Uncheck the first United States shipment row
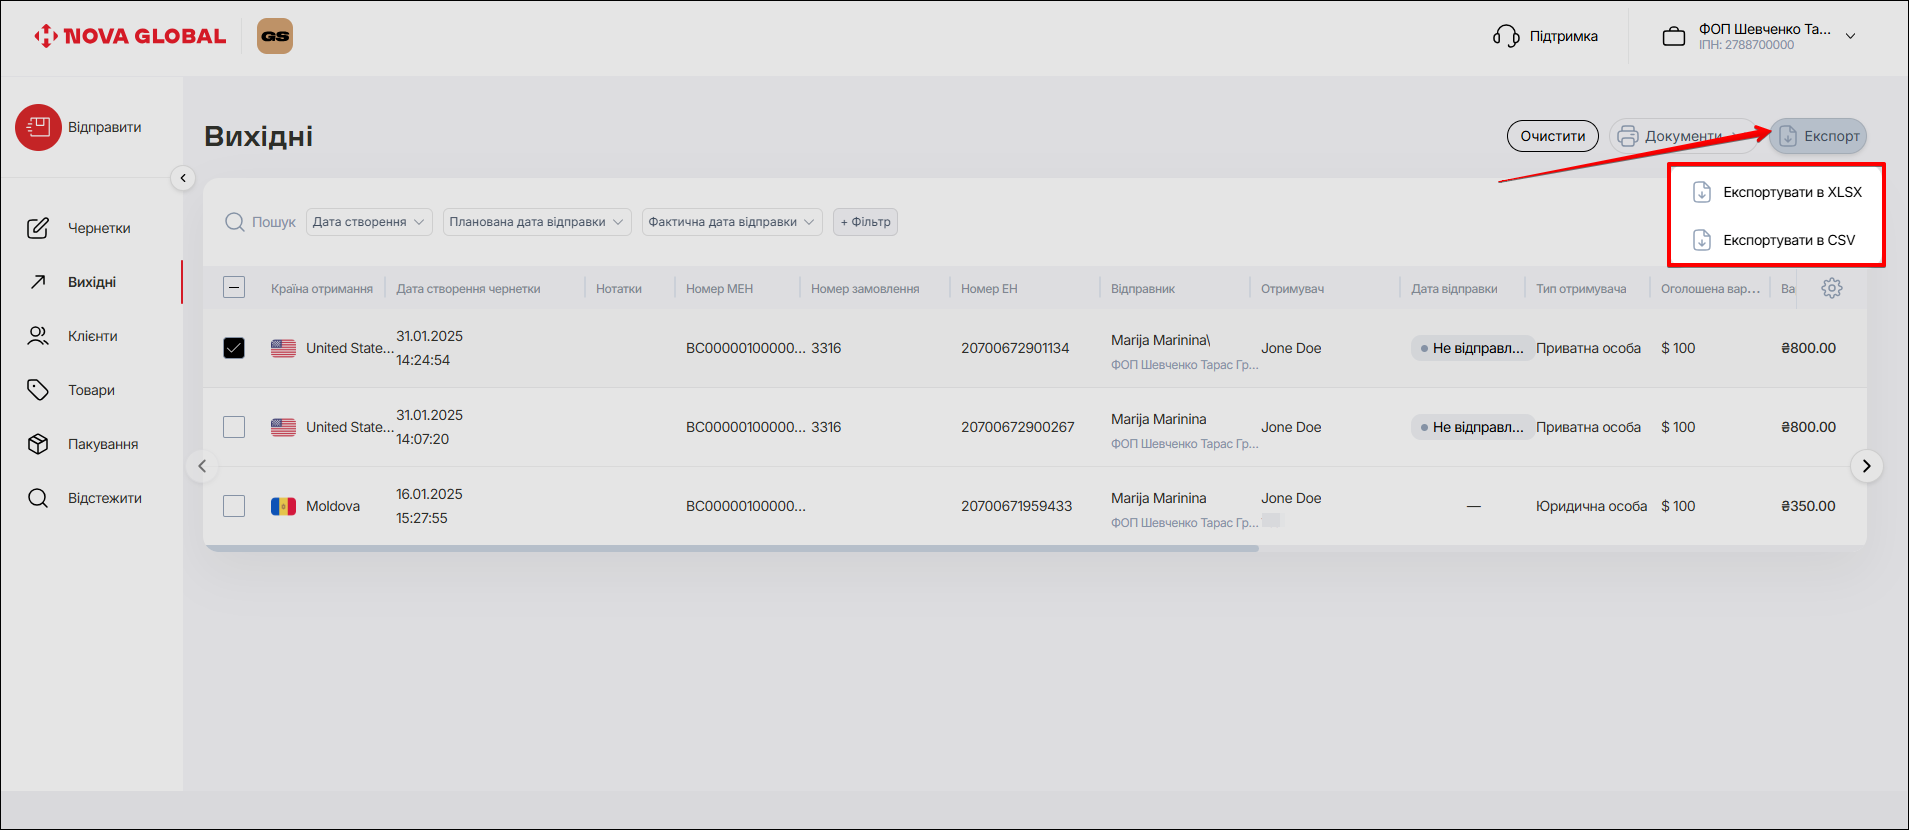Screen dimensions: 1909x830 click(234, 348)
